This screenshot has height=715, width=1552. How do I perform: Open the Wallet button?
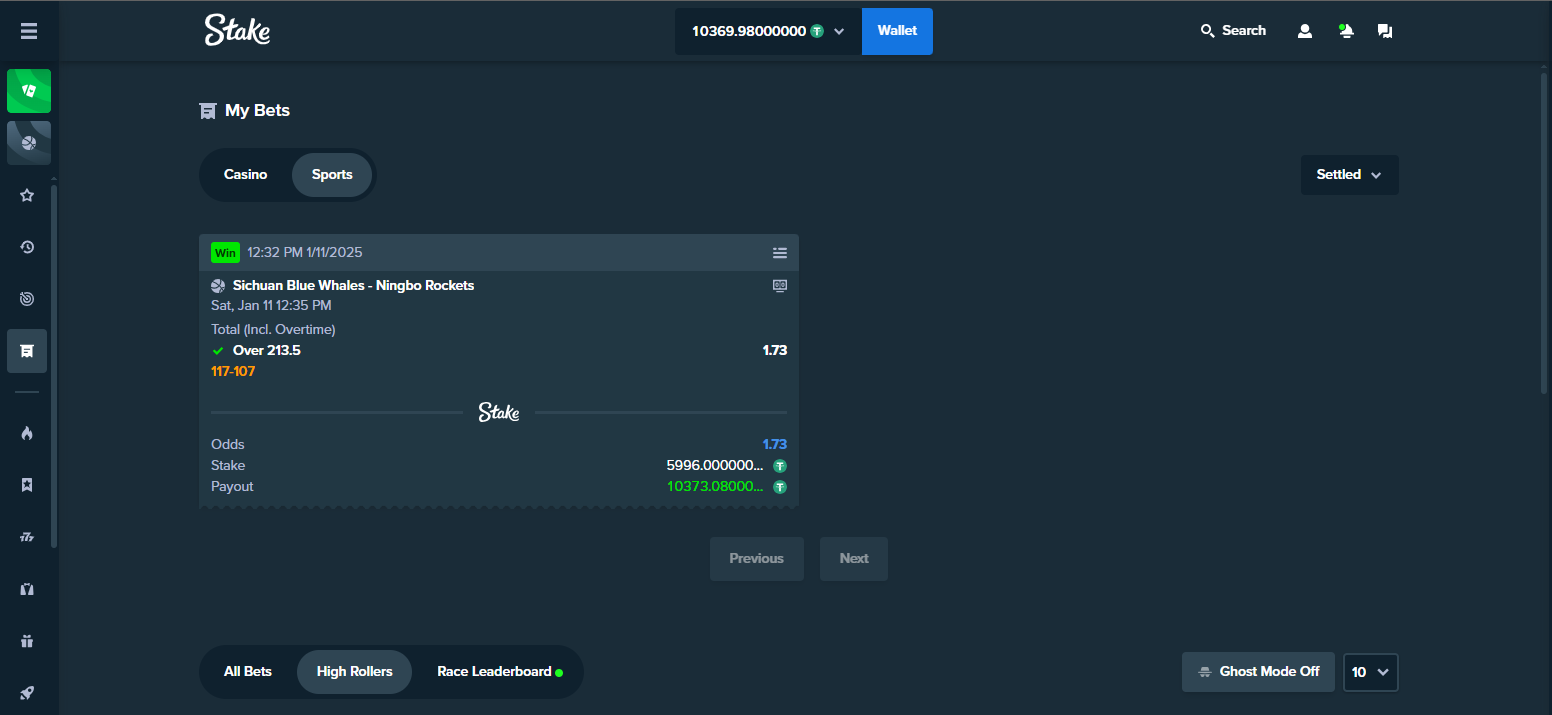click(x=897, y=31)
